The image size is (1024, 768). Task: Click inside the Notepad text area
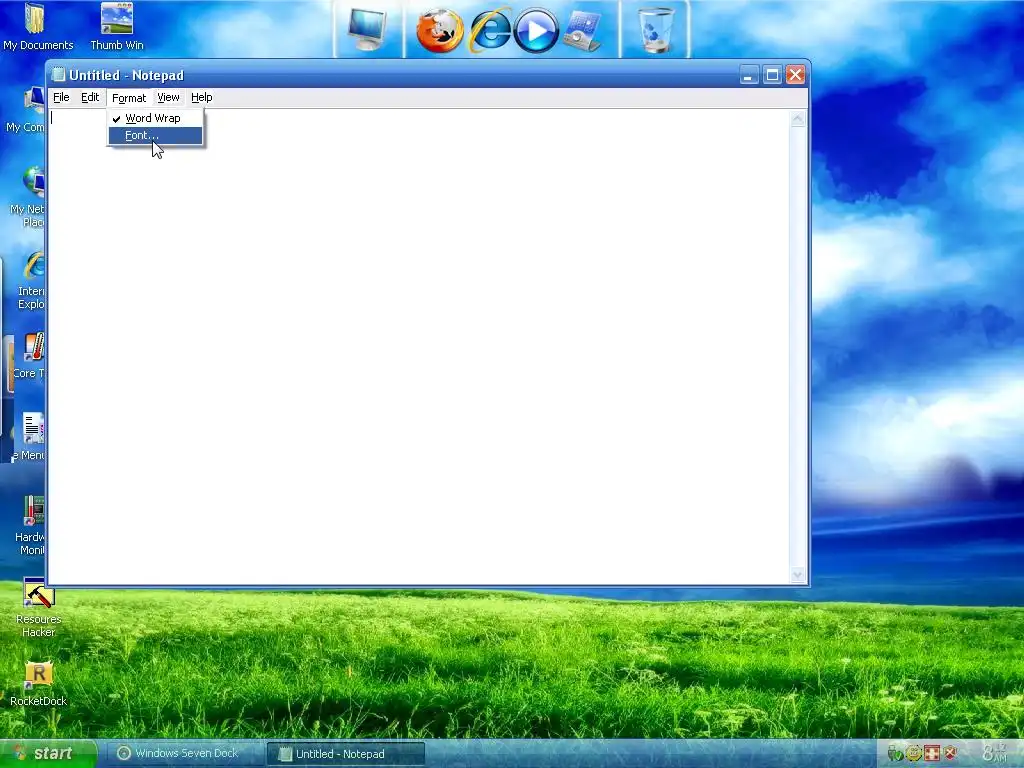tap(419, 346)
